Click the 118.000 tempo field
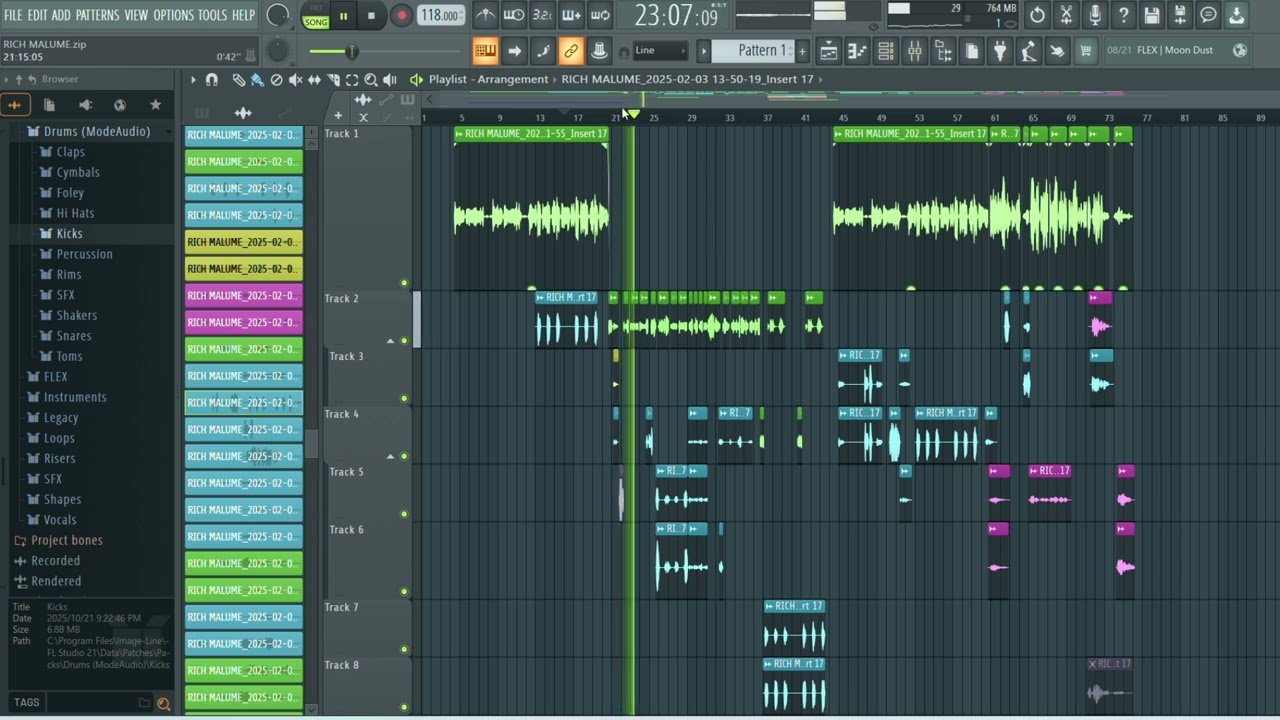 [x=439, y=15]
